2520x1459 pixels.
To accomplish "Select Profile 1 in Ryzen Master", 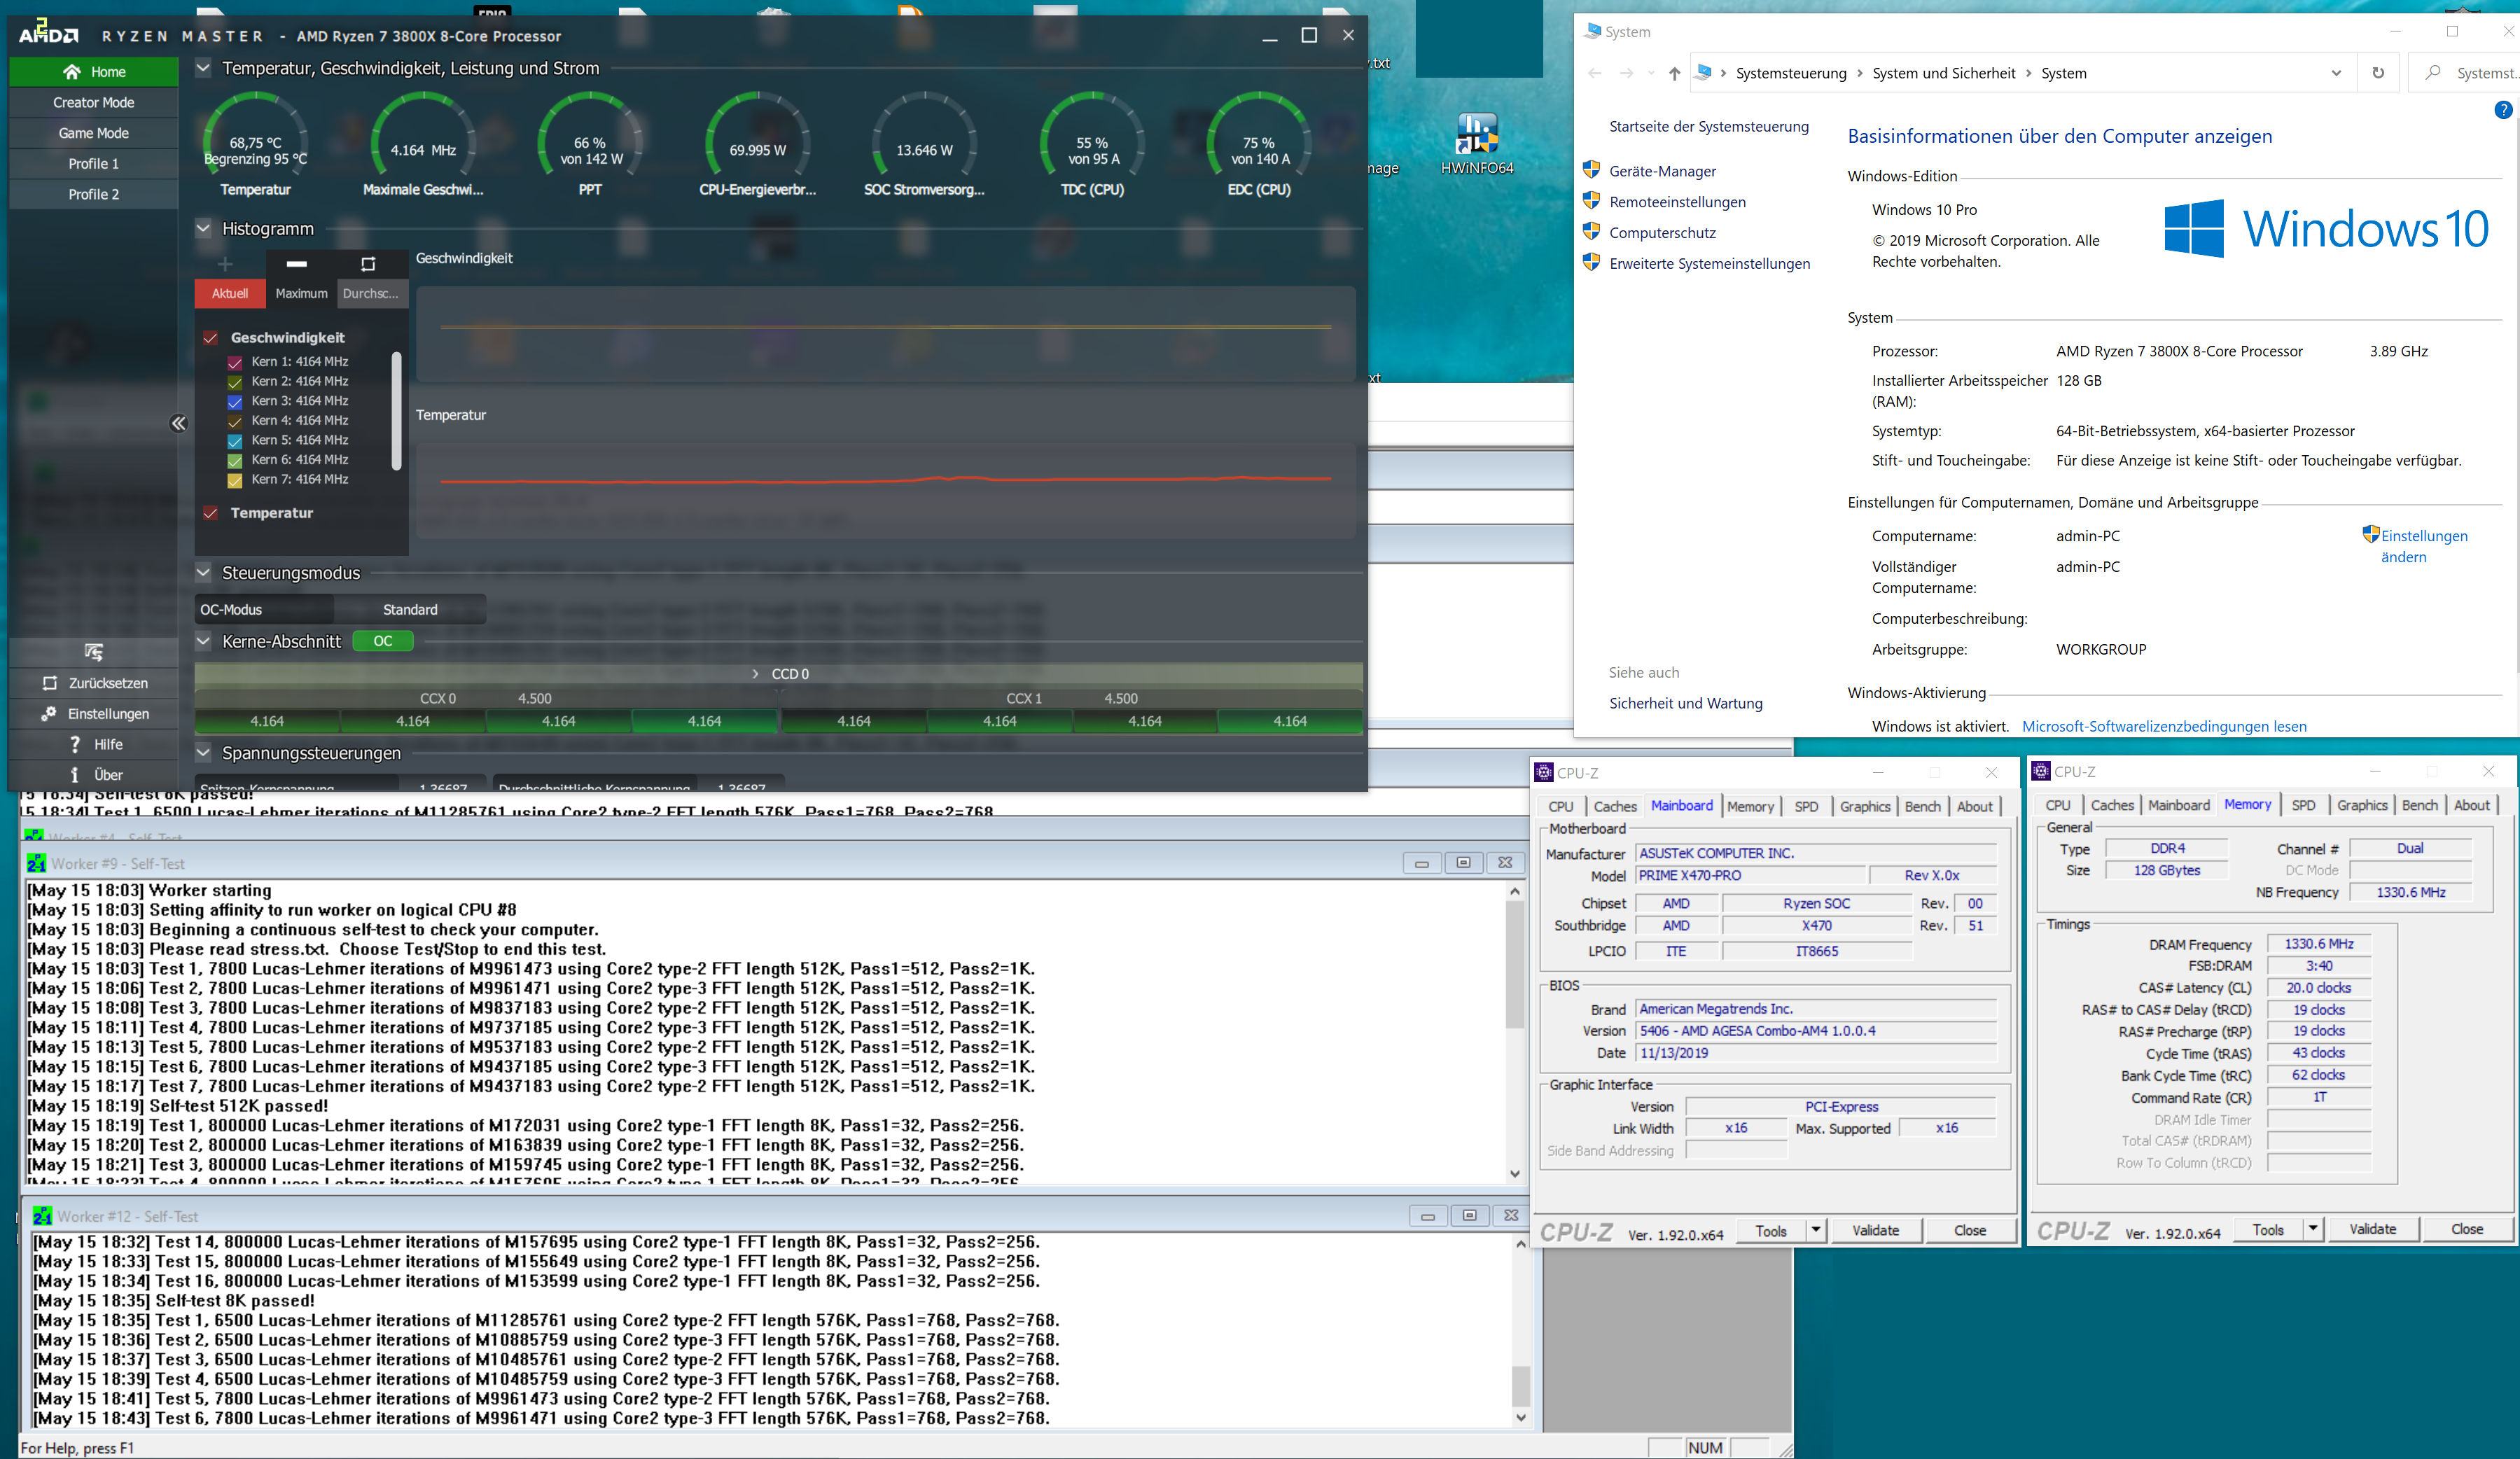I will click(x=94, y=163).
